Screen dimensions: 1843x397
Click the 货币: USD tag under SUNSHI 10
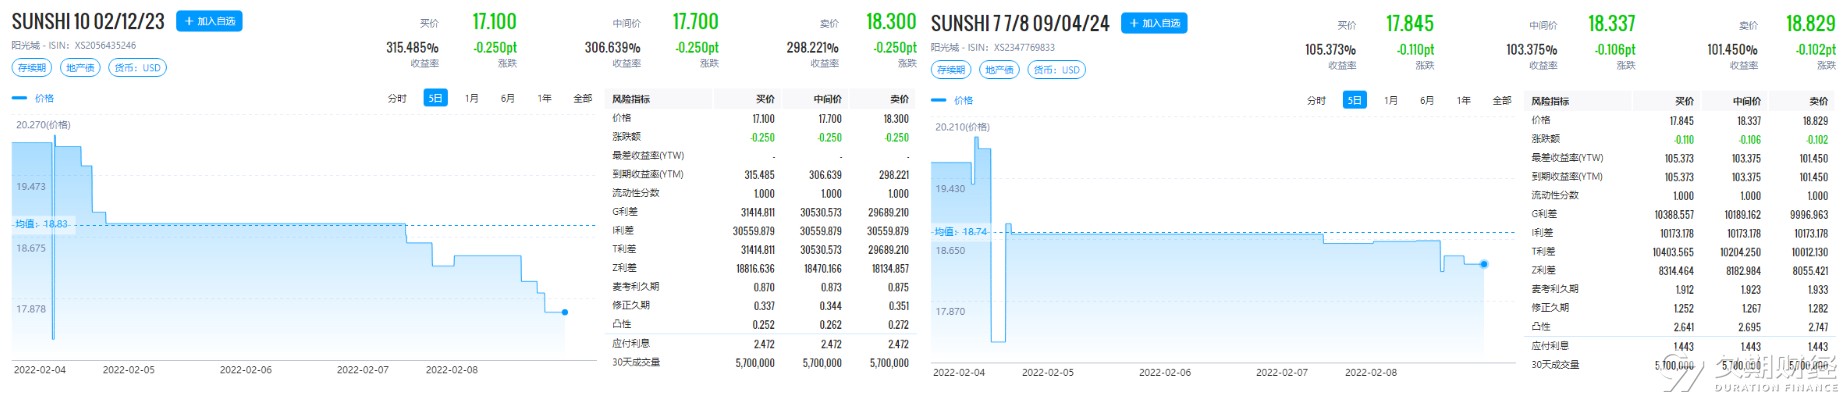(137, 68)
